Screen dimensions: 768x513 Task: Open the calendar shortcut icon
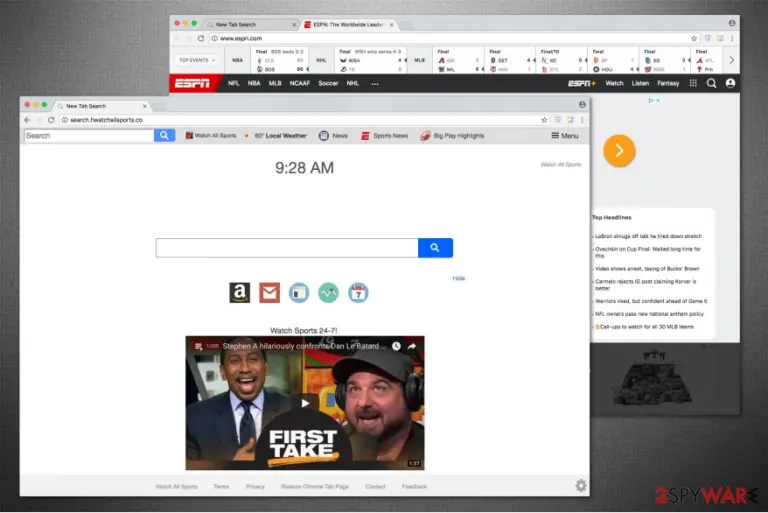tap(358, 293)
